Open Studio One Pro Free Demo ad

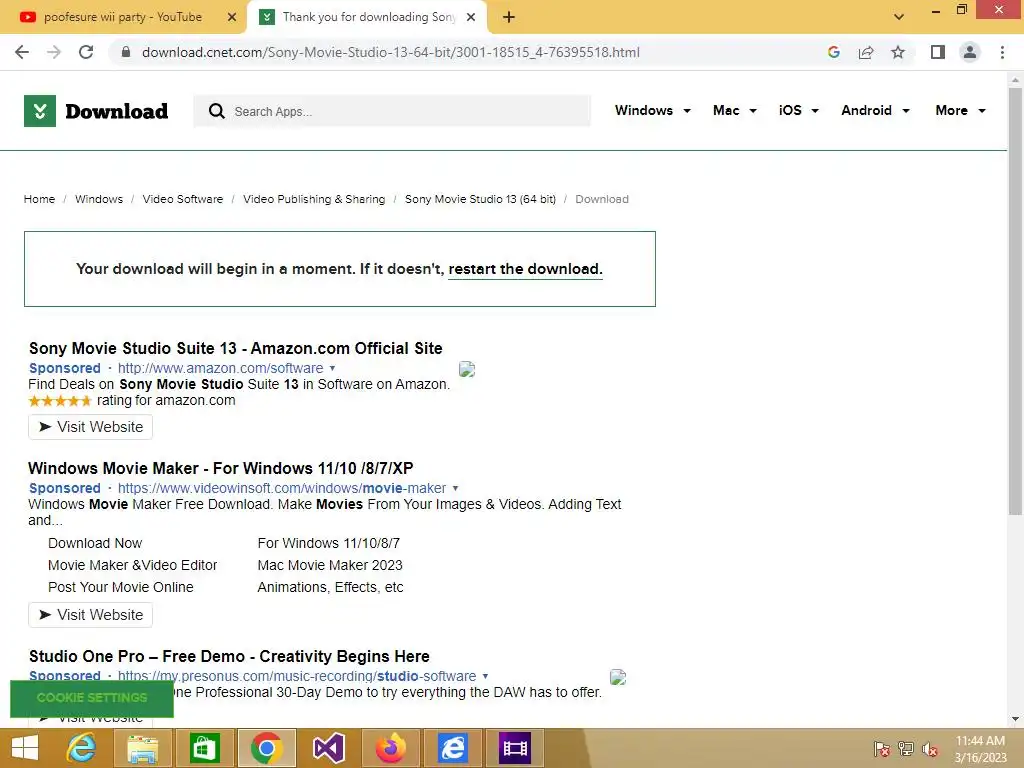pos(229,656)
